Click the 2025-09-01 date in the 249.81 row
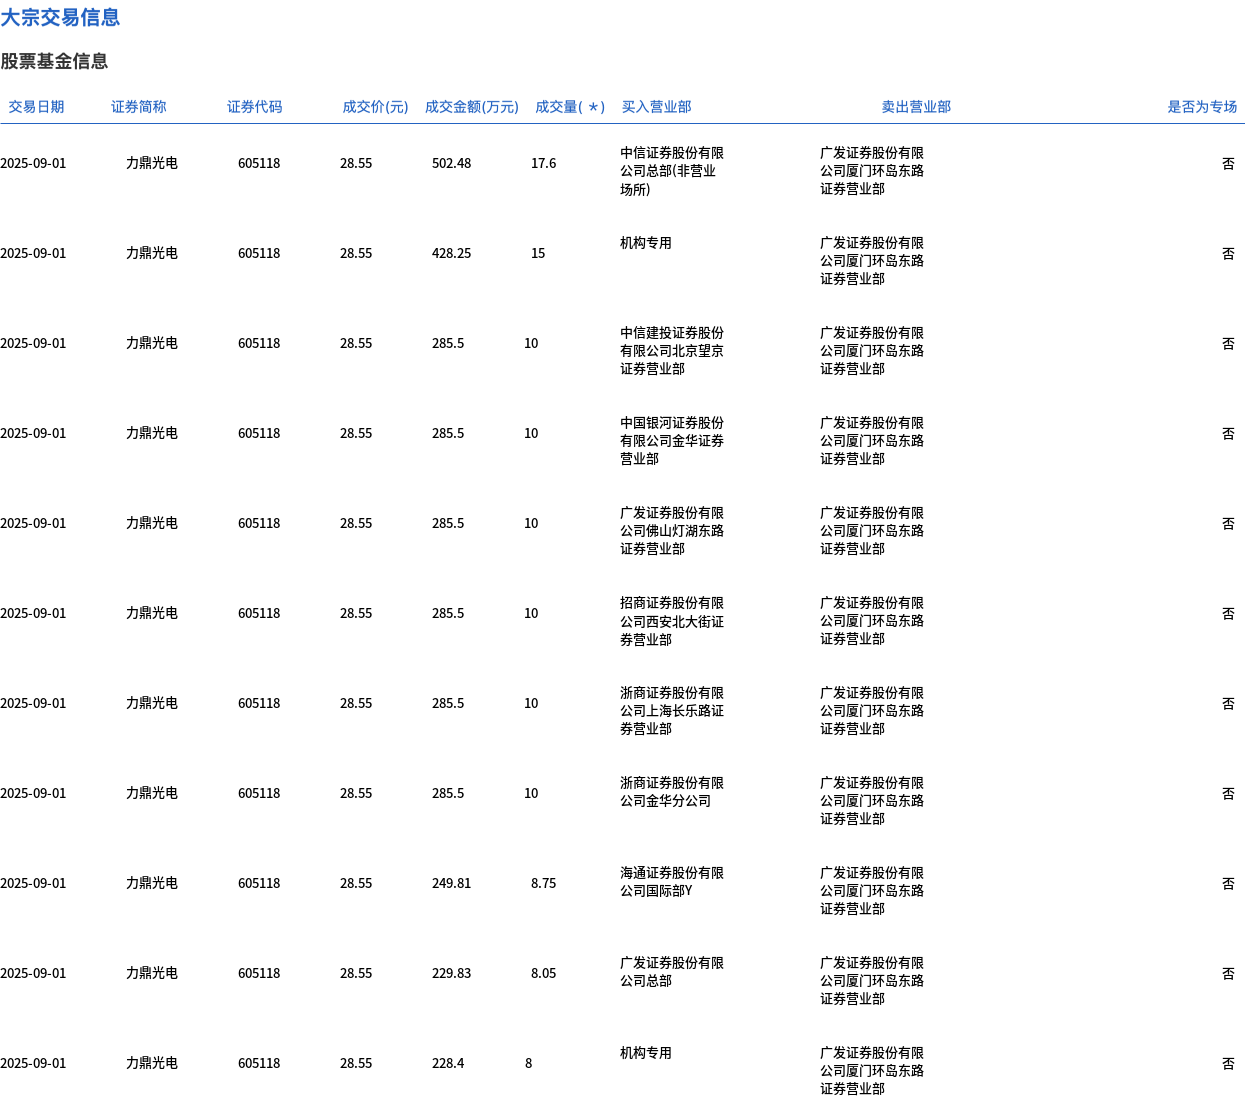 (33, 883)
